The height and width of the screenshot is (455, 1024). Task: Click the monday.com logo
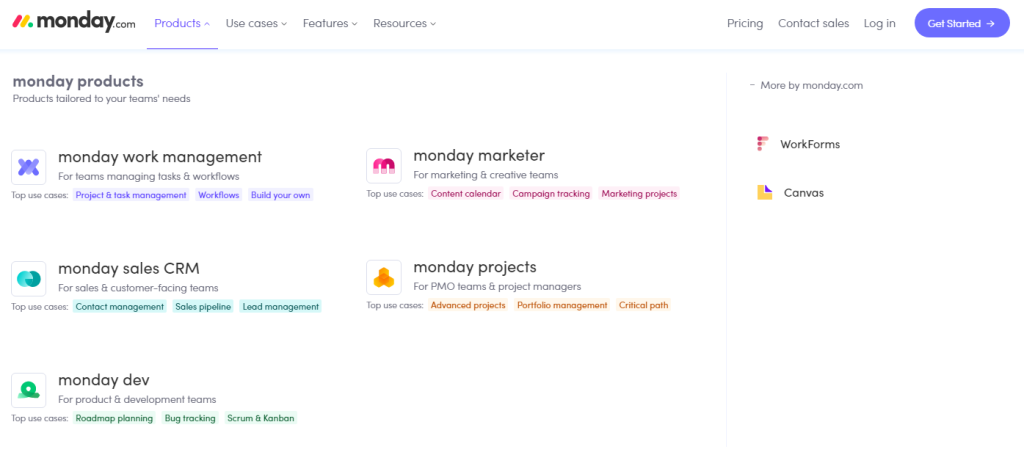click(x=74, y=22)
